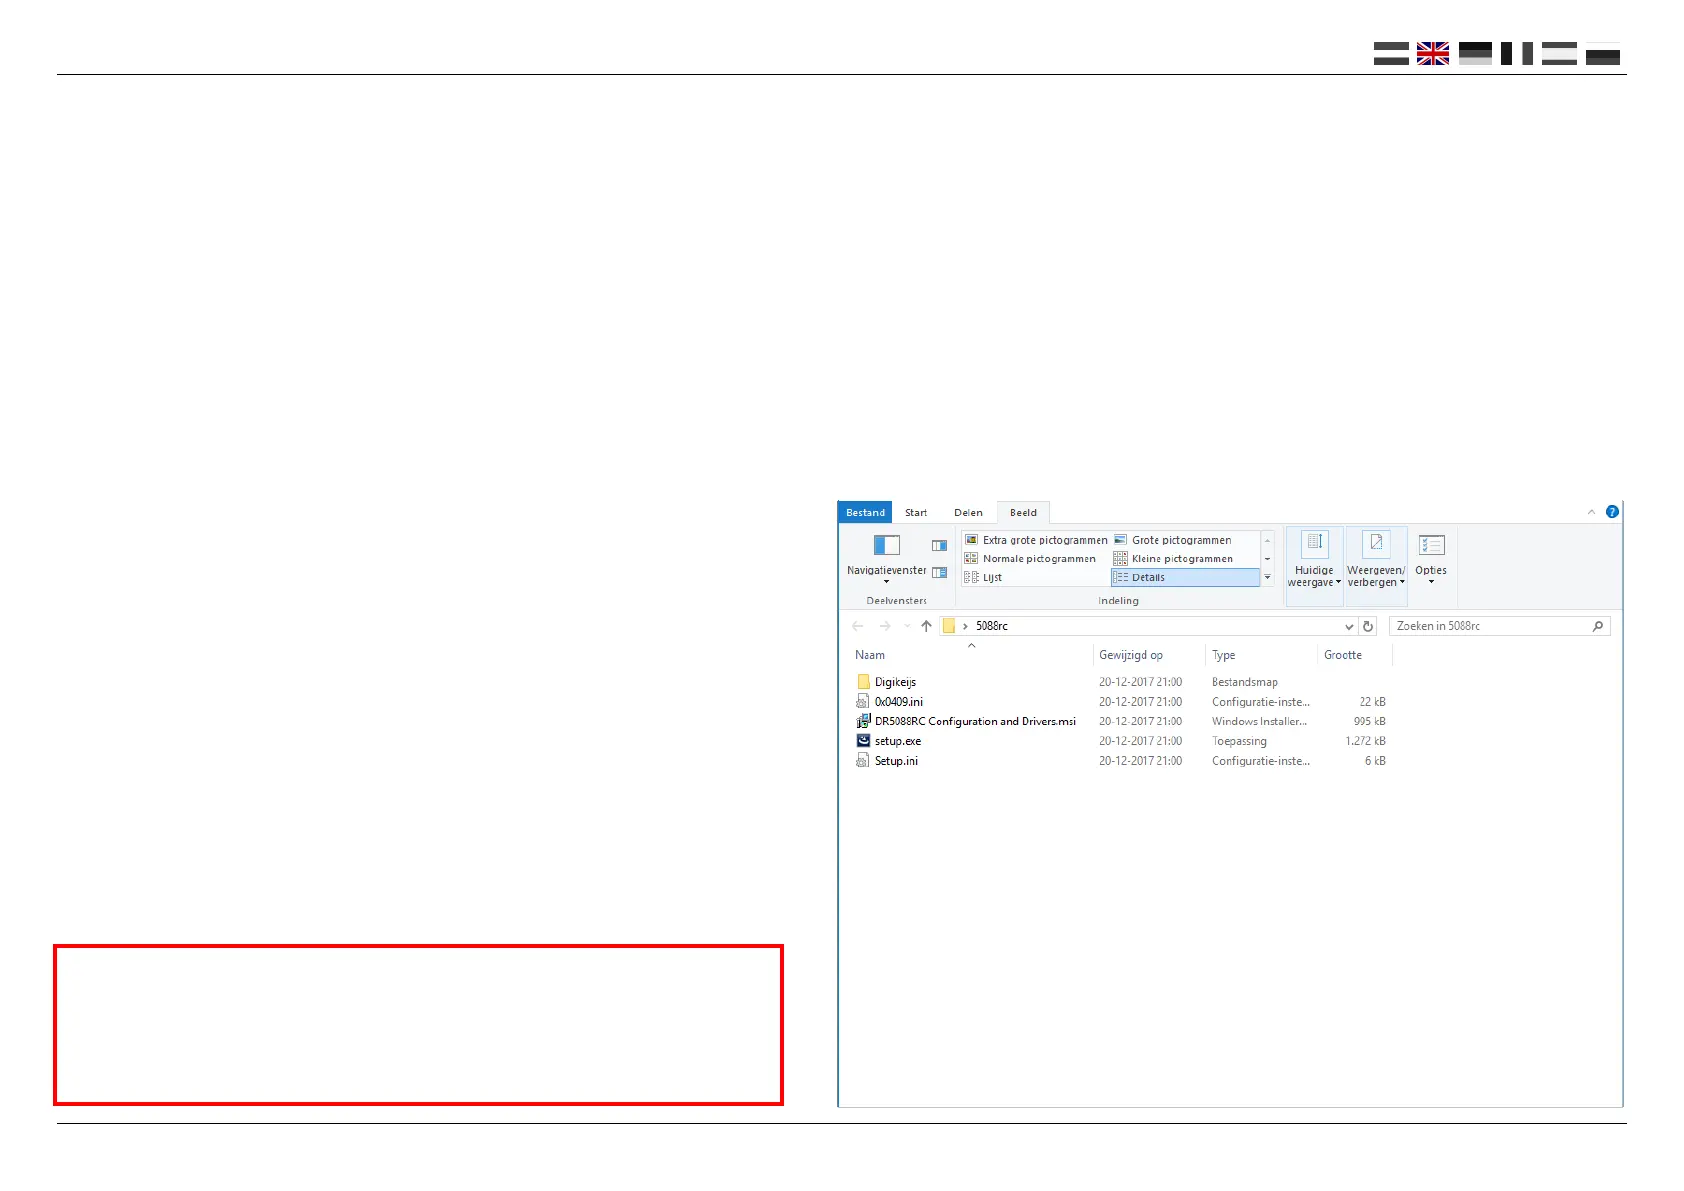Click the 1.272 kB size value
1684x1191 pixels.
point(1365,741)
